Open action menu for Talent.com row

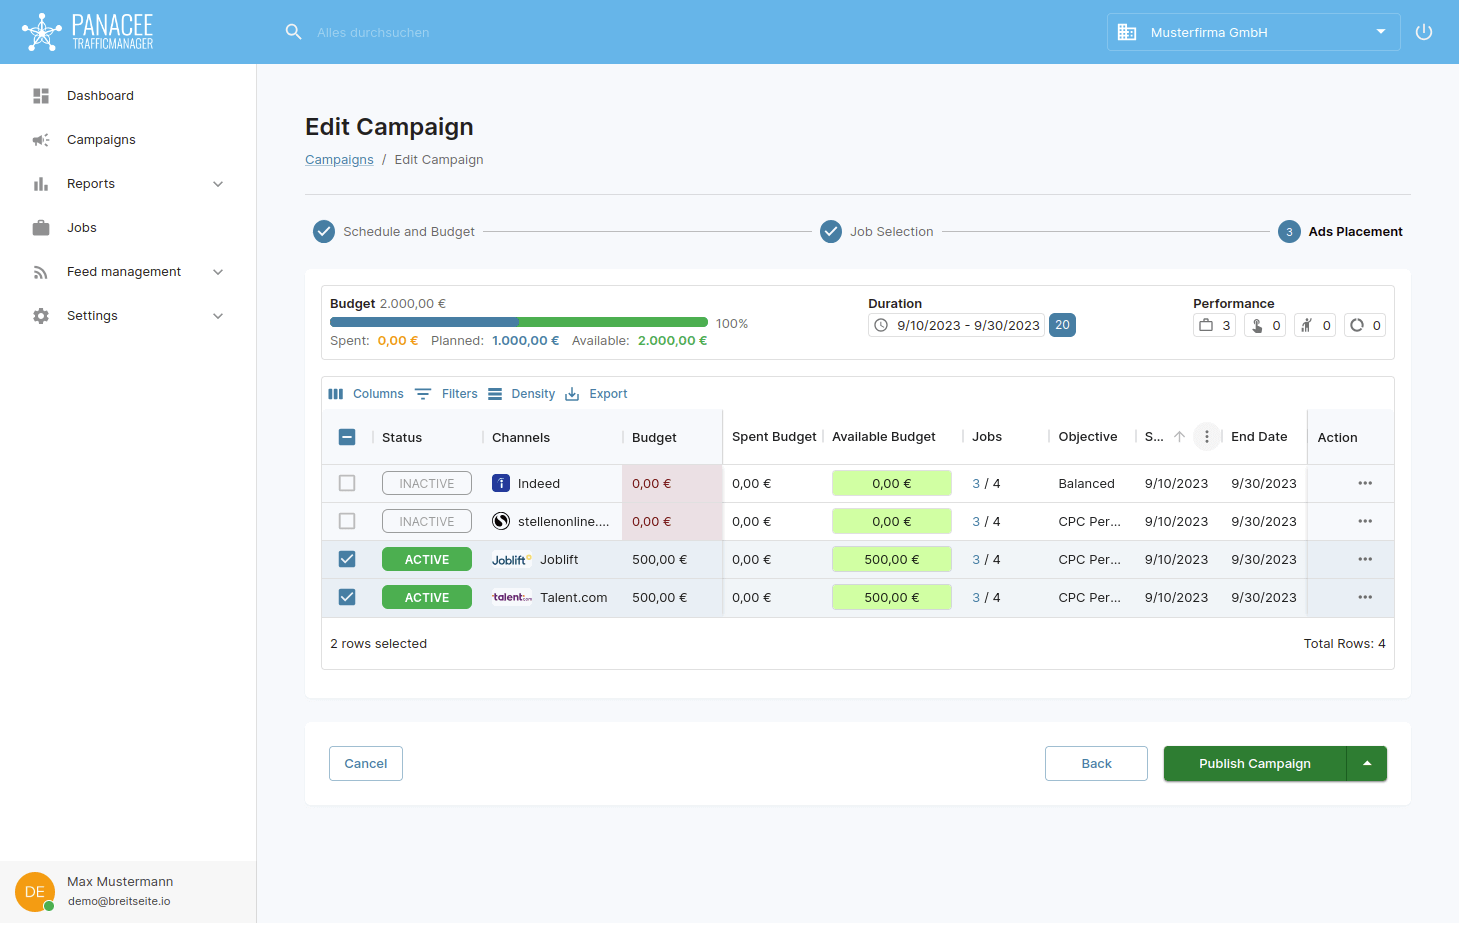(1364, 597)
